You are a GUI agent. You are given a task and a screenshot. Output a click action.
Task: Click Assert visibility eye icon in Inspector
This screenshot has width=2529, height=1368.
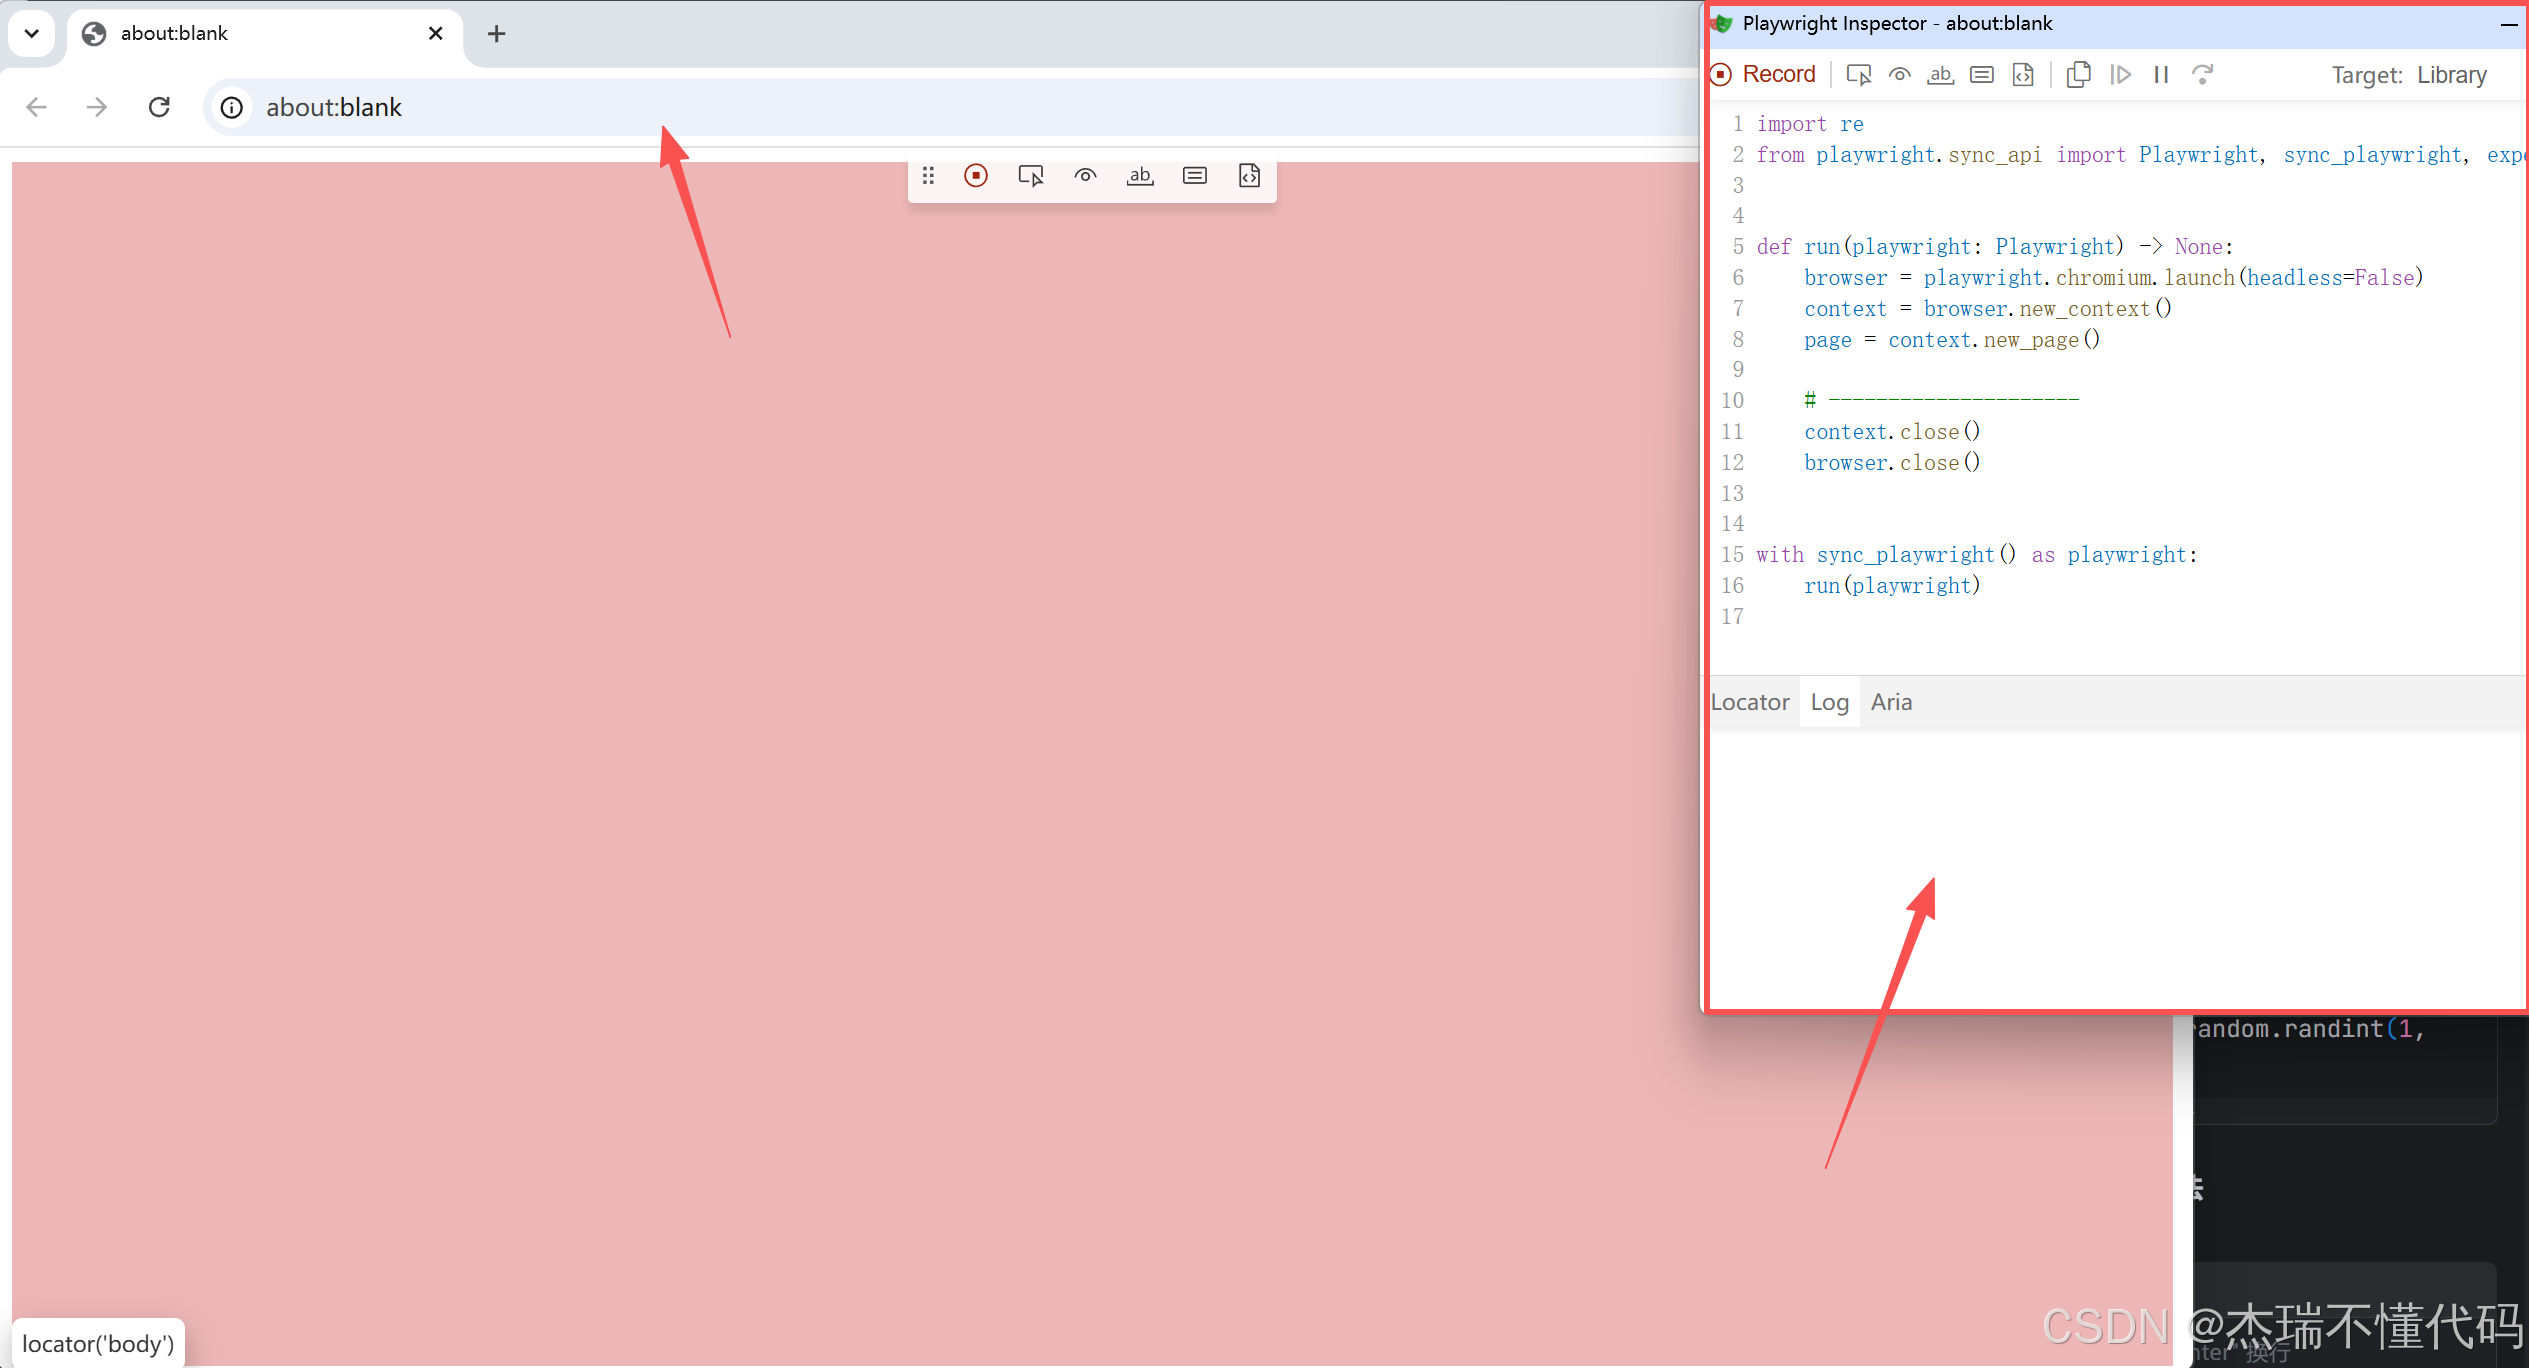click(1899, 75)
